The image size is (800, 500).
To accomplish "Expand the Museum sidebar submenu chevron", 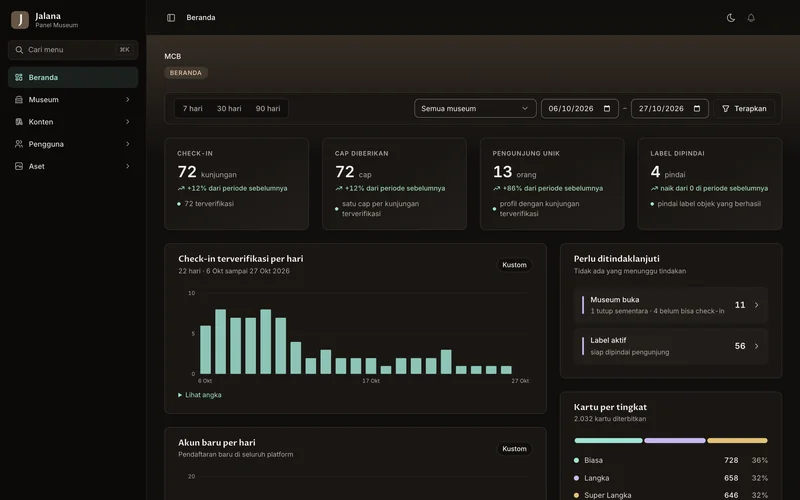I will coord(128,99).
